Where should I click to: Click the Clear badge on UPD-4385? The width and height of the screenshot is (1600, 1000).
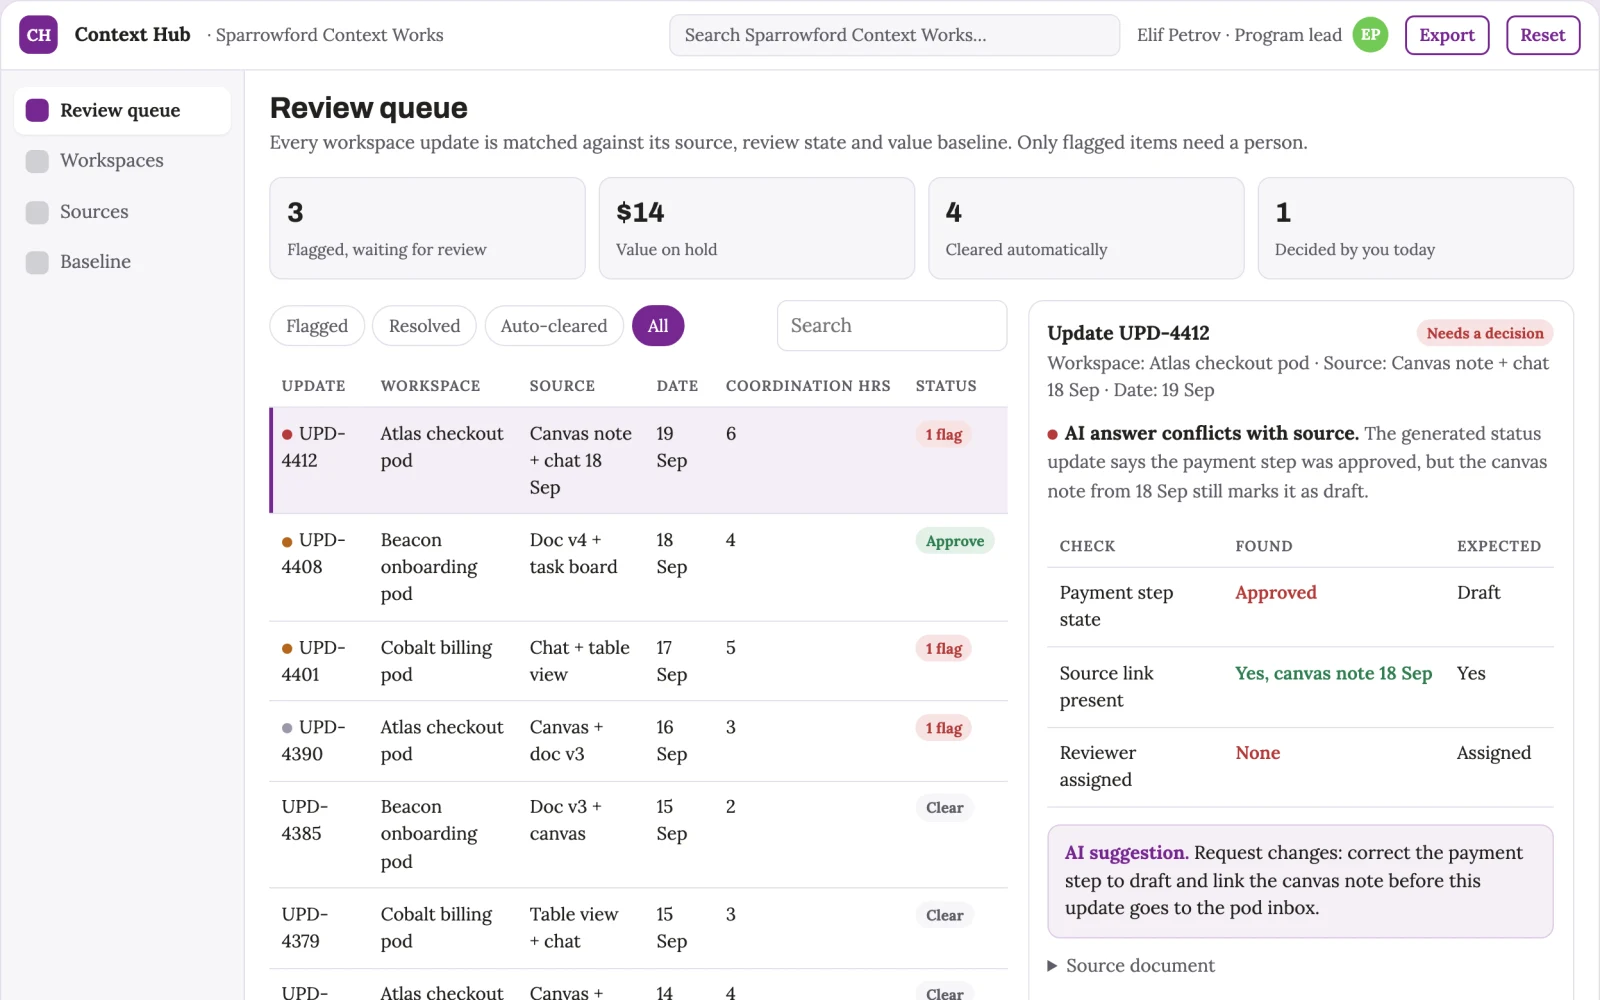tap(945, 808)
